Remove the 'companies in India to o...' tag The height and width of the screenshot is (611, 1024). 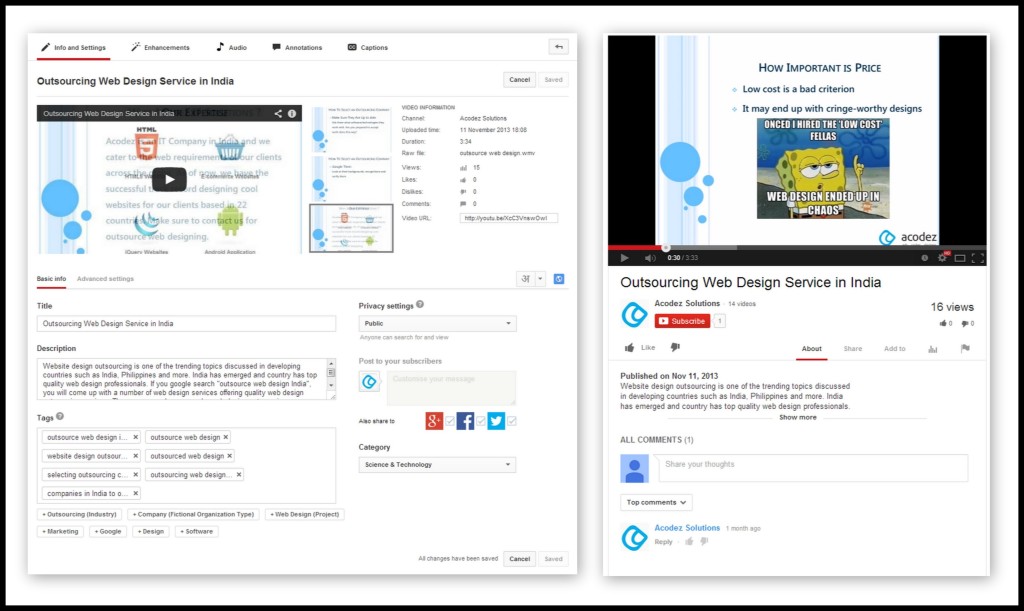point(135,494)
